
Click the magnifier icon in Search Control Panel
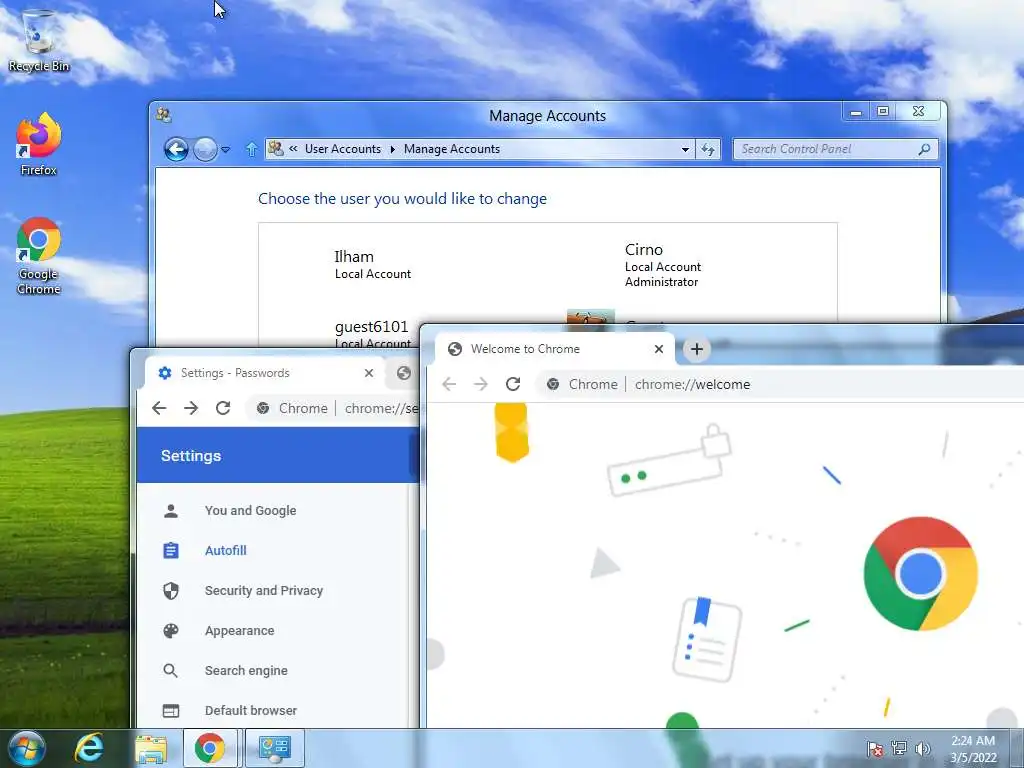click(924, 150)
